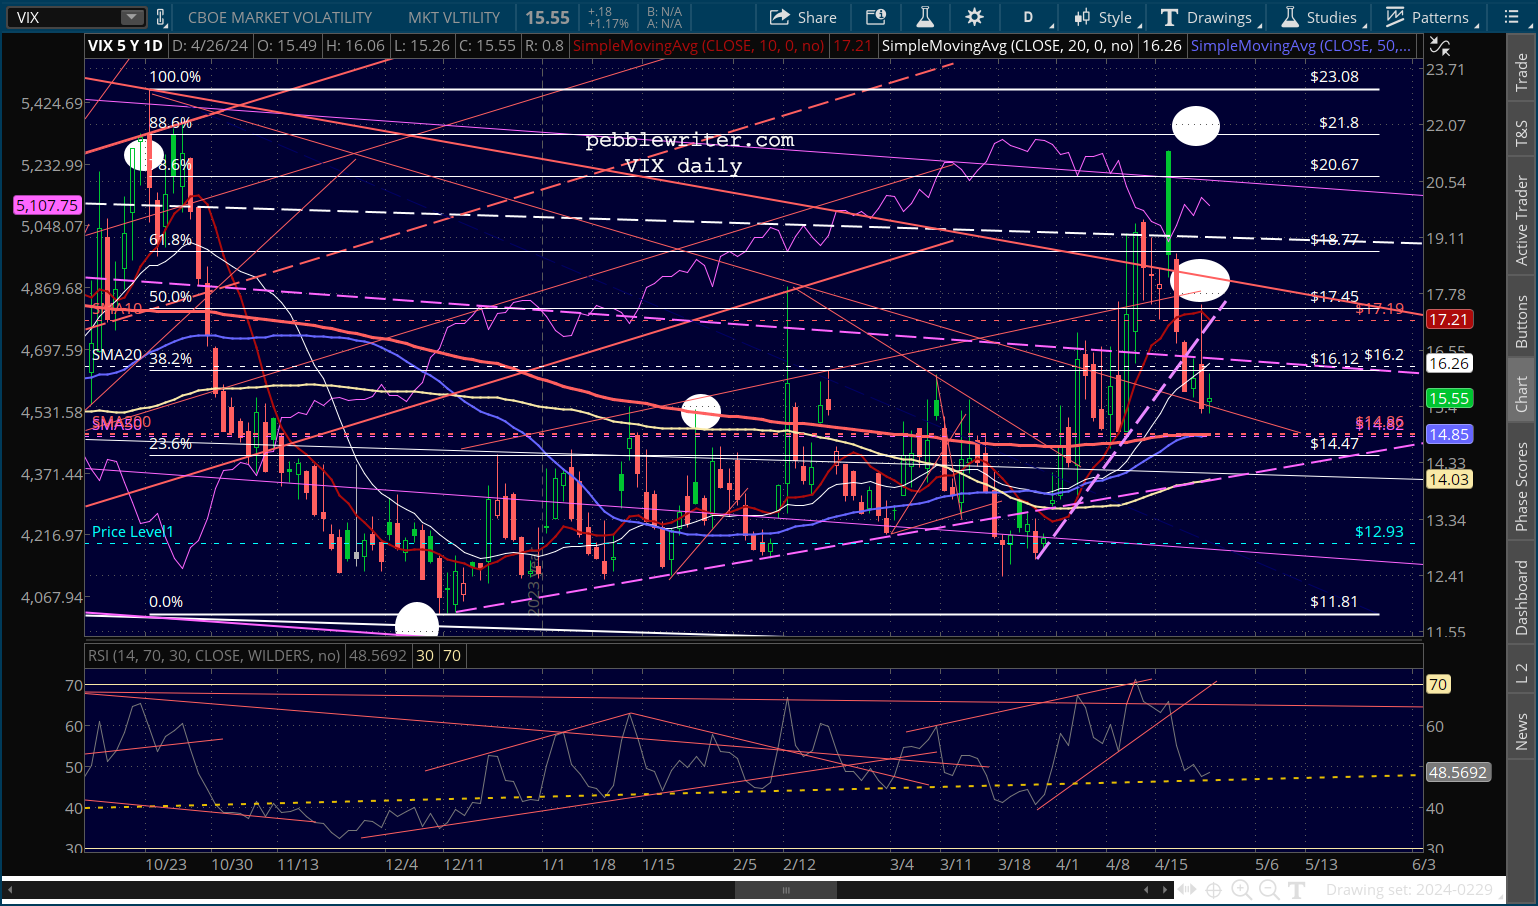Click the crosshair pan icon

(x=1213, y=889)
